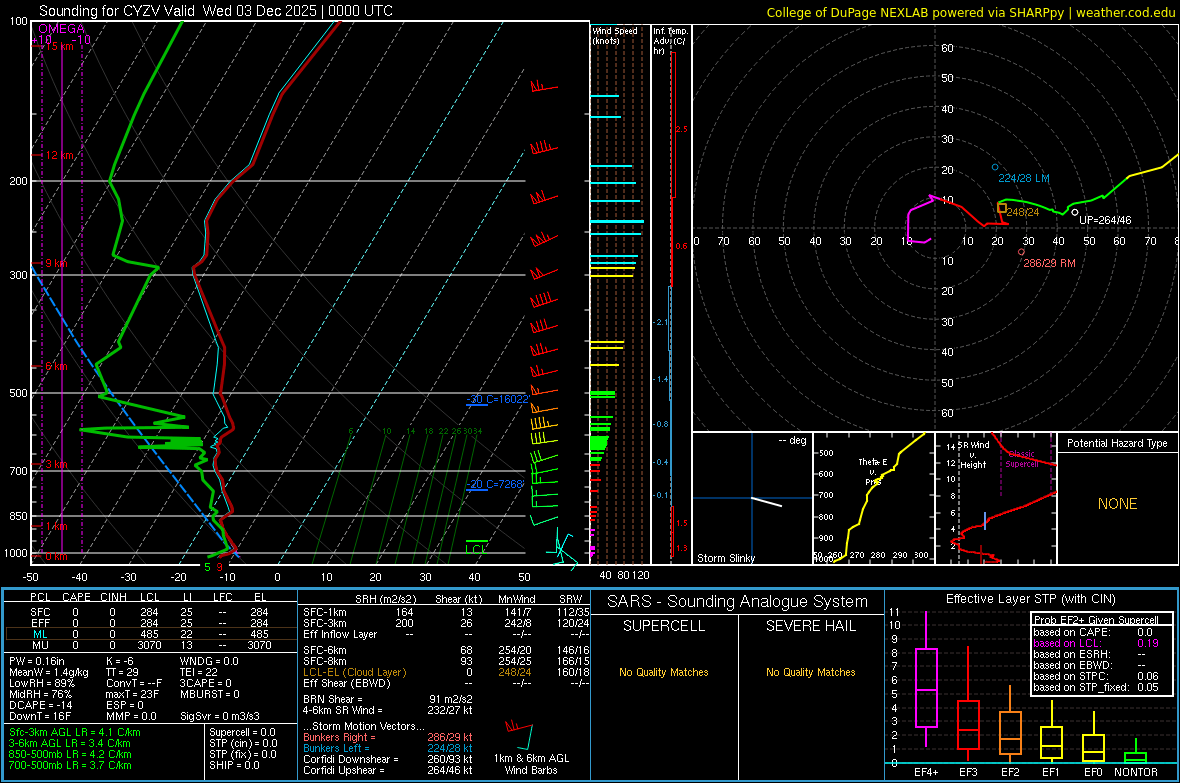Viewport: 1180px width, 783px height.
Task: Click the '286/29 RM' hodograph label
Action: (x=1049, y=264)
